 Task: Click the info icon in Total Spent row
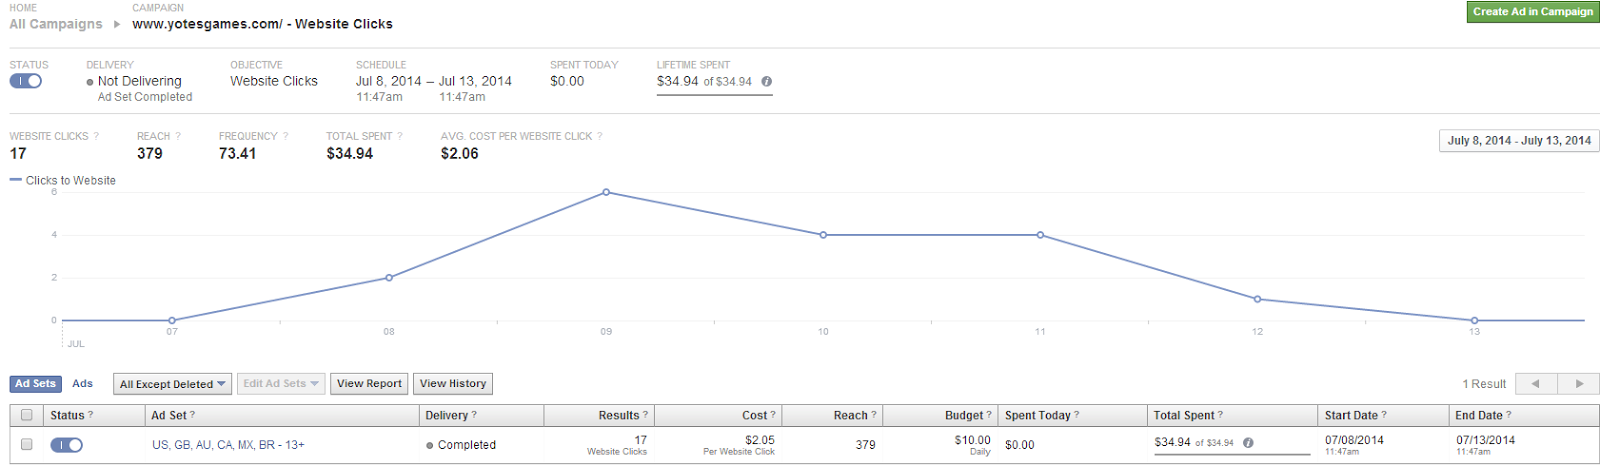[x=1248, y=443]
